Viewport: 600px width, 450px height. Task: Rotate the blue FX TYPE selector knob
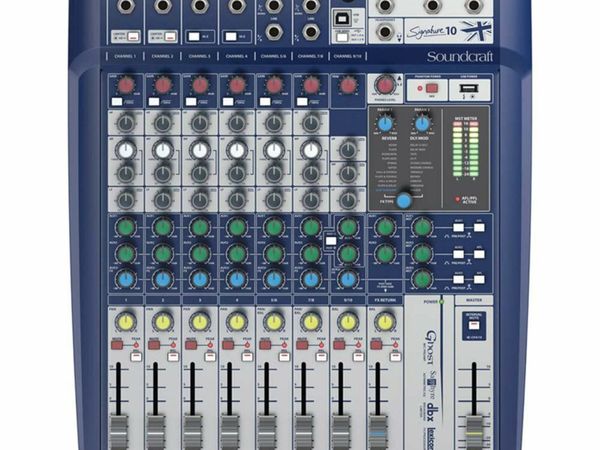404,200
